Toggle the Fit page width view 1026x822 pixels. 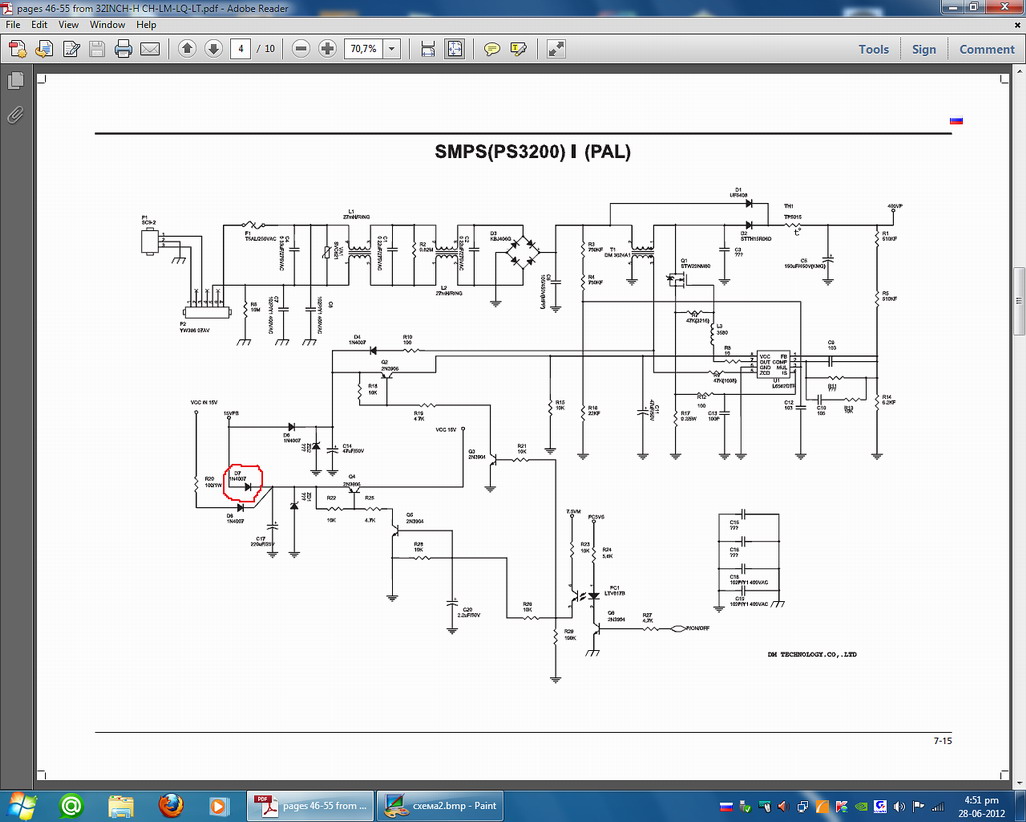pos(428,49)
